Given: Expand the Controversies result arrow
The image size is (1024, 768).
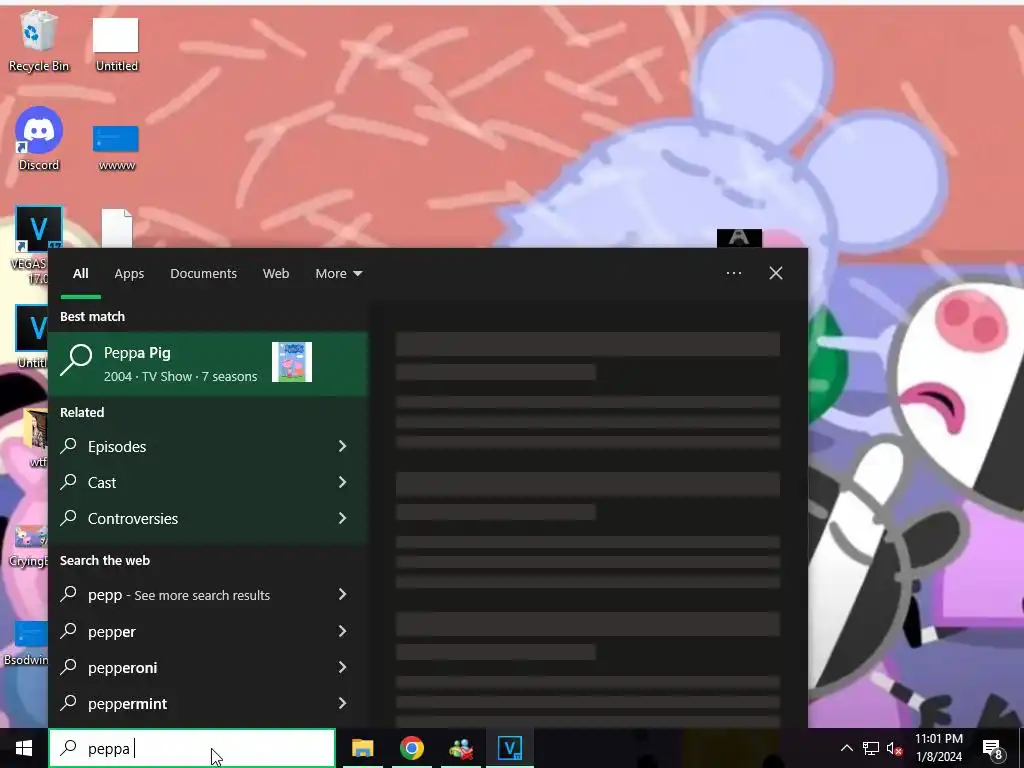Looking at the screenshot, I should tap(342, 518).
